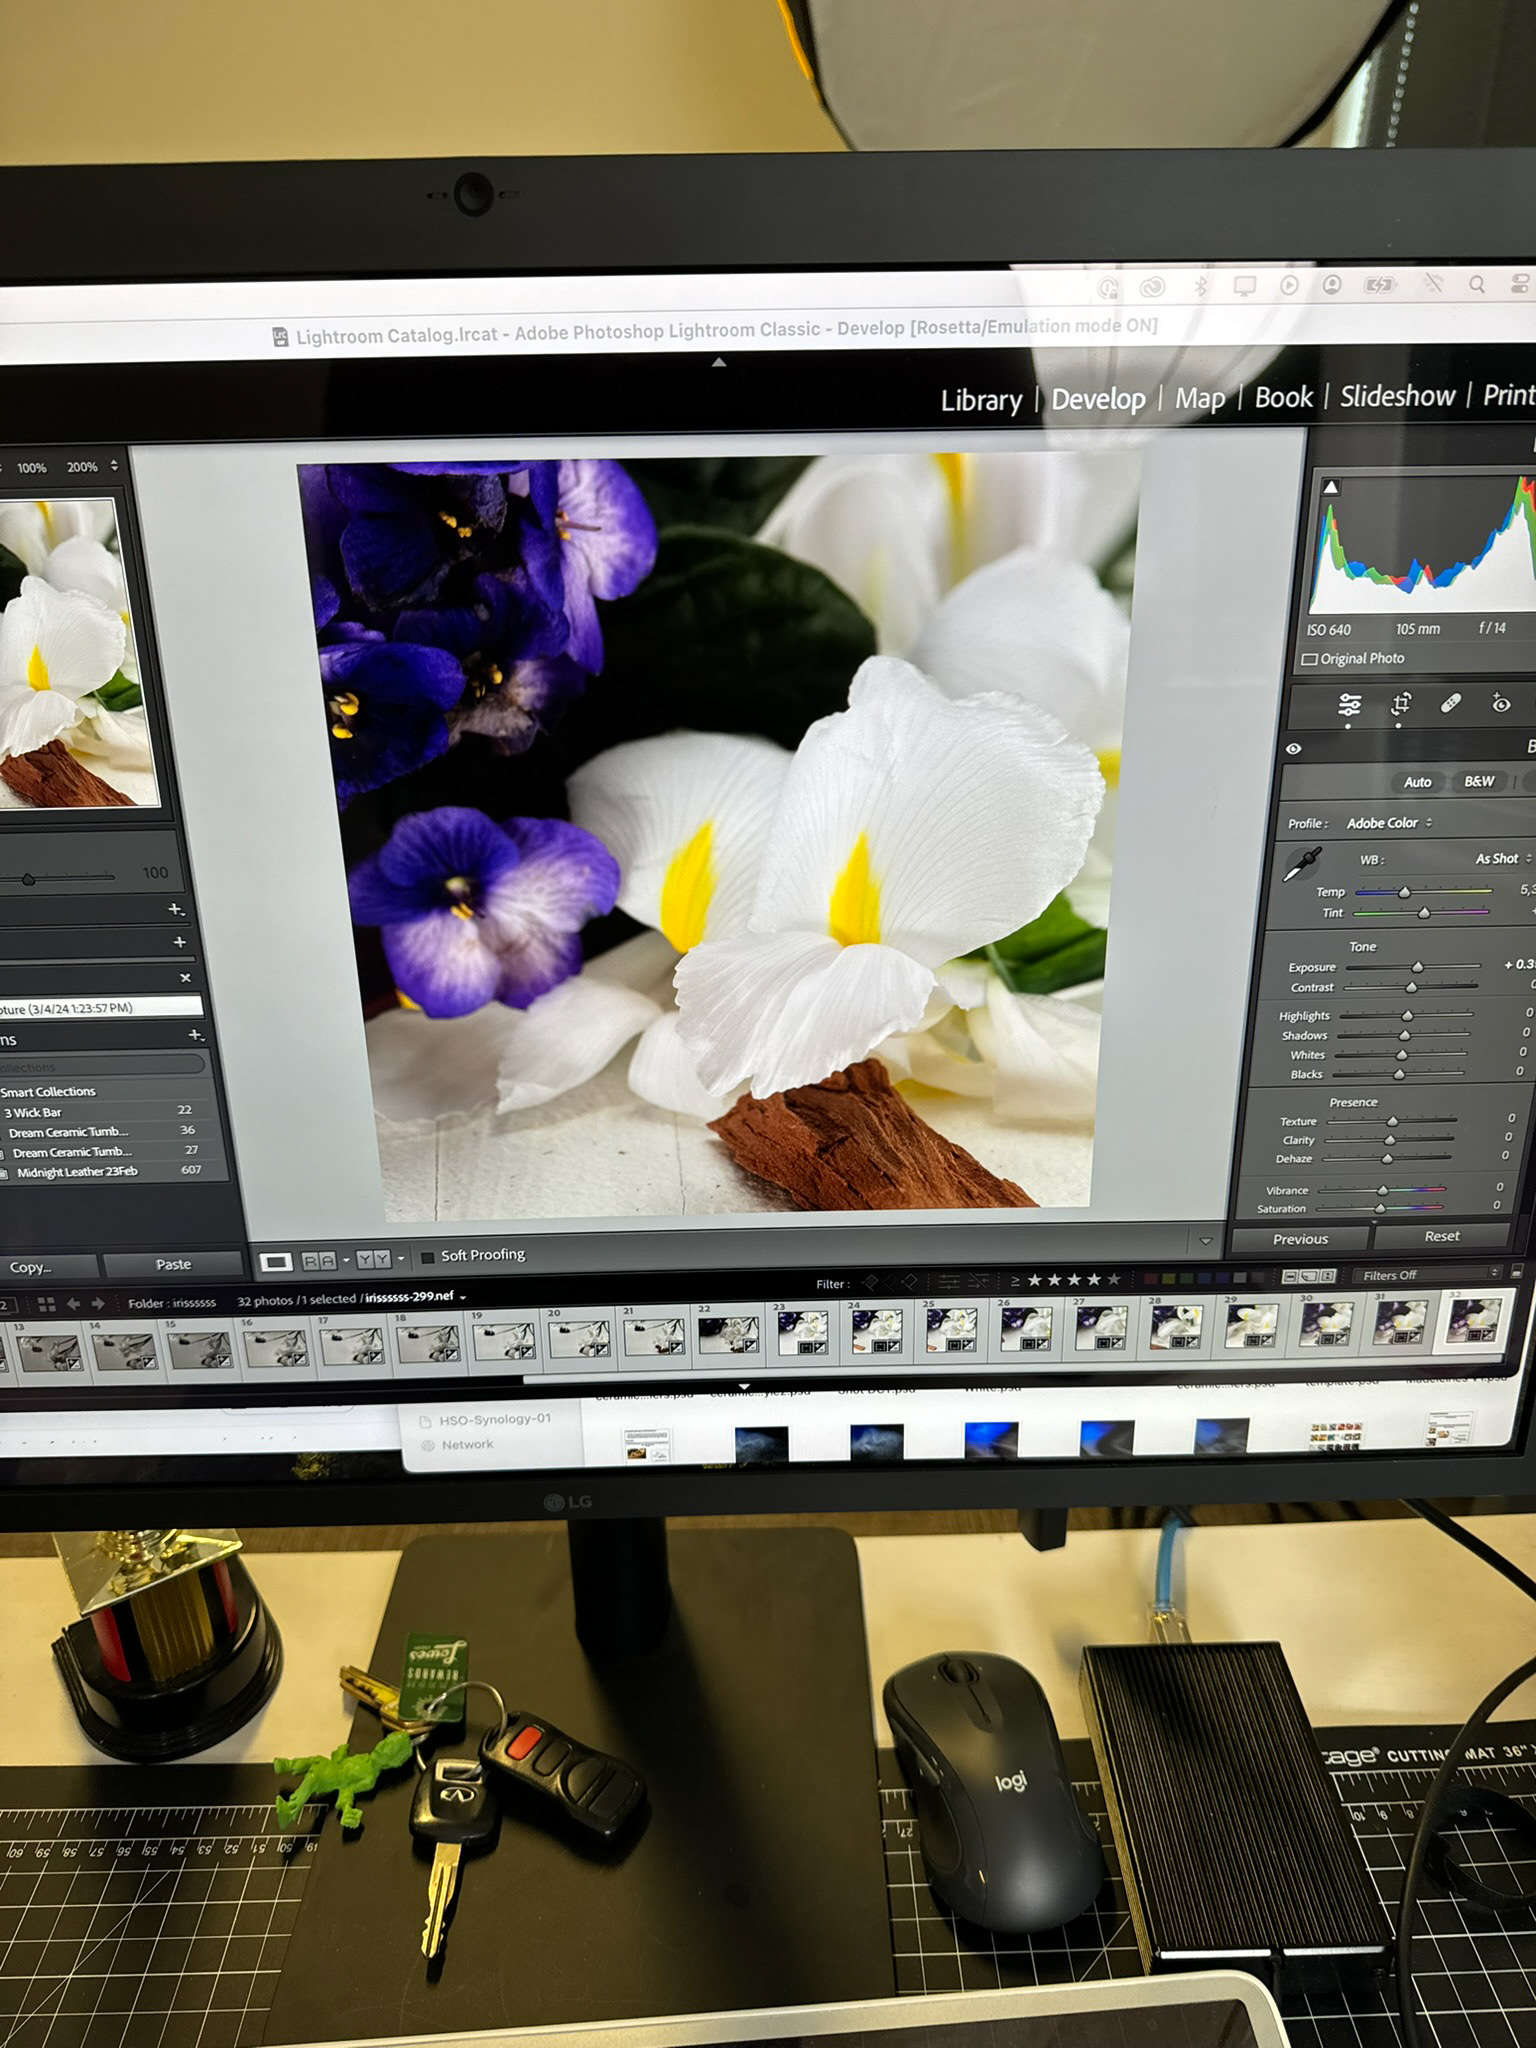Open Reference view R|A icon
Viewport: 1536px width, 2048px height.
click(x=318, y=1261)
